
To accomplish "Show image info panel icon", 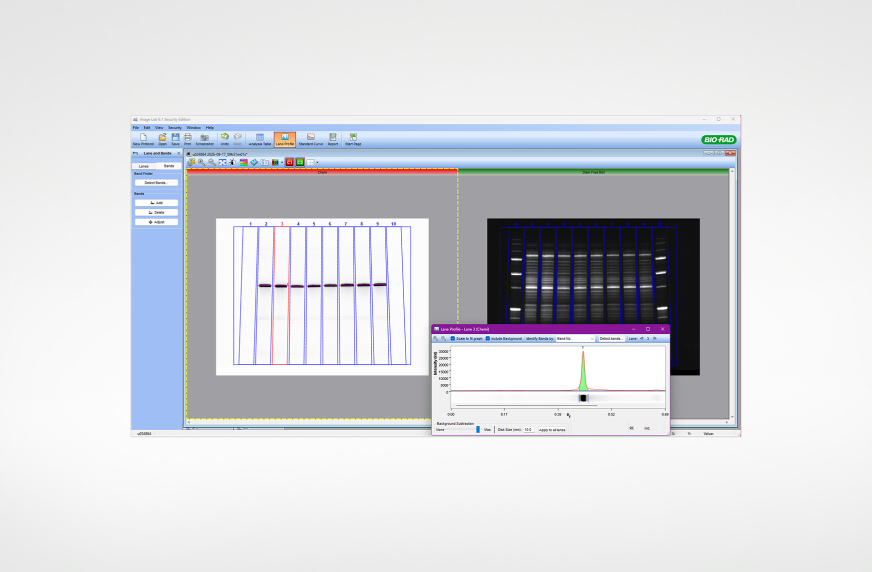I will pos(265,162).
